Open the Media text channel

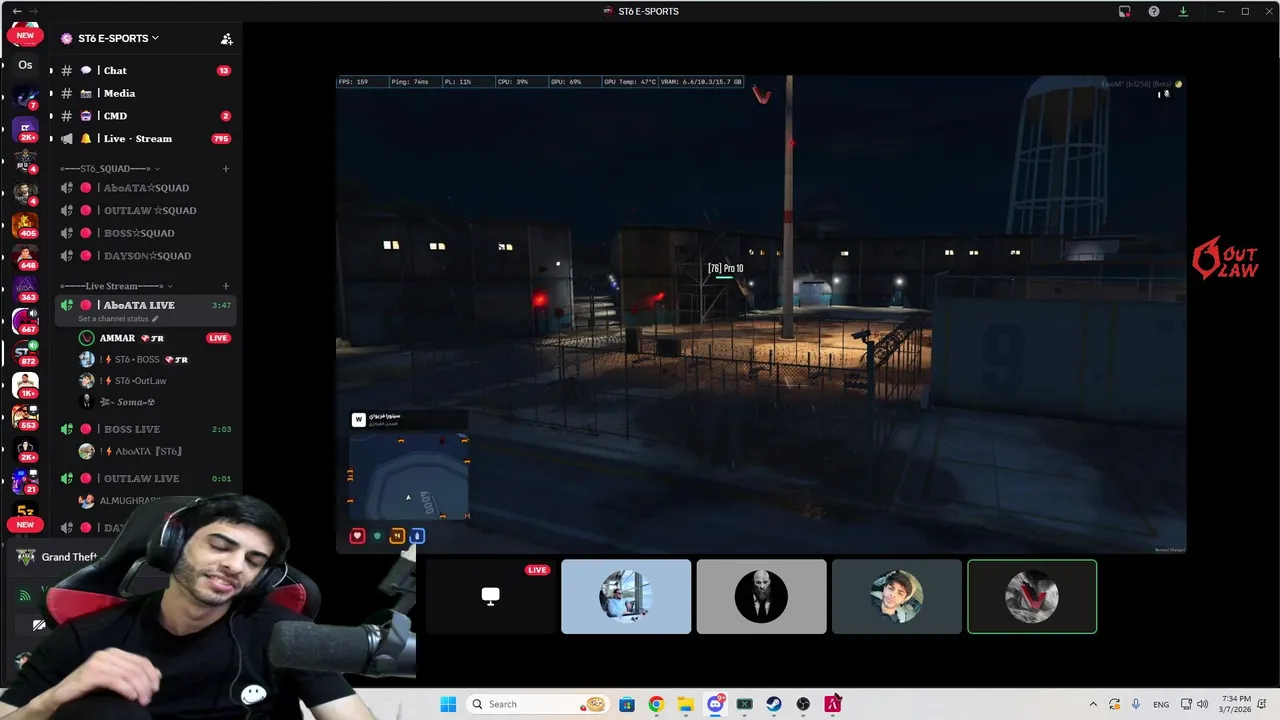(x=145, y=93)
